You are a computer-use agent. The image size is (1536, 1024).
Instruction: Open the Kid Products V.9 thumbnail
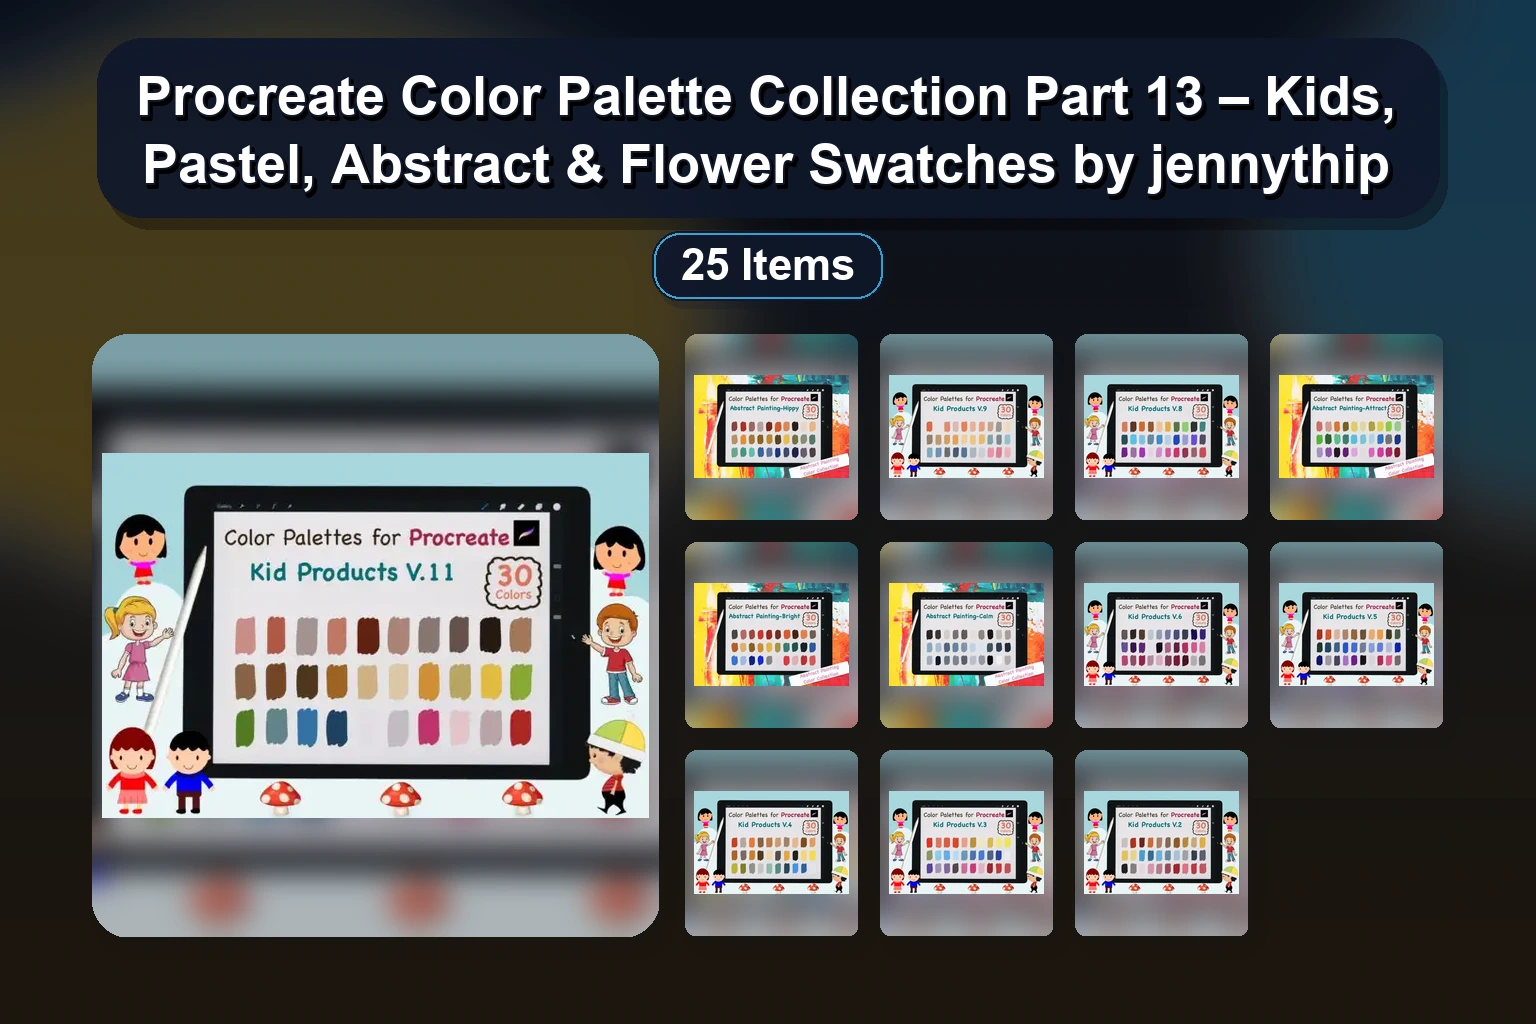966,427
